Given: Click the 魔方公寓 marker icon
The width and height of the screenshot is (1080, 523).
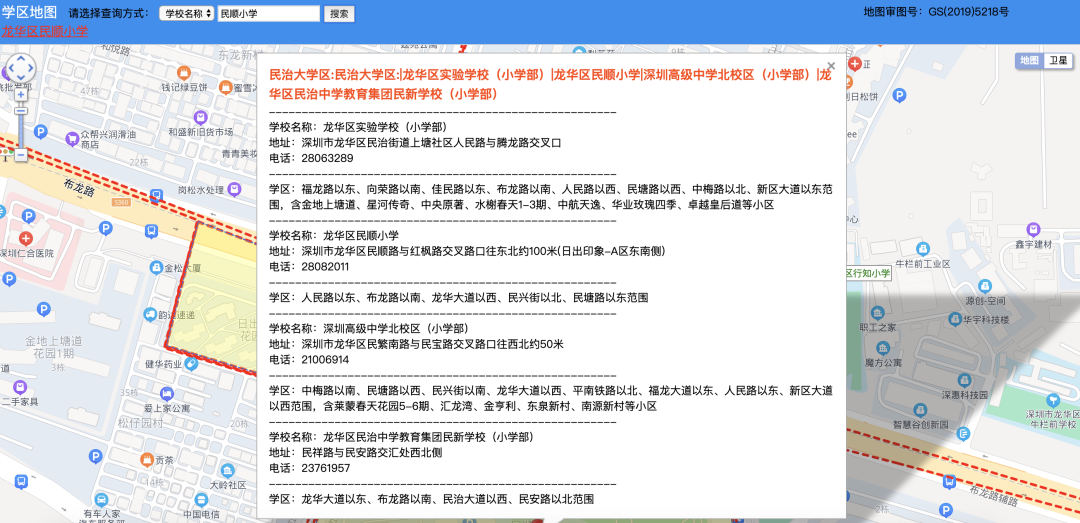Looking at the screenshot, I should coord(884,347).
